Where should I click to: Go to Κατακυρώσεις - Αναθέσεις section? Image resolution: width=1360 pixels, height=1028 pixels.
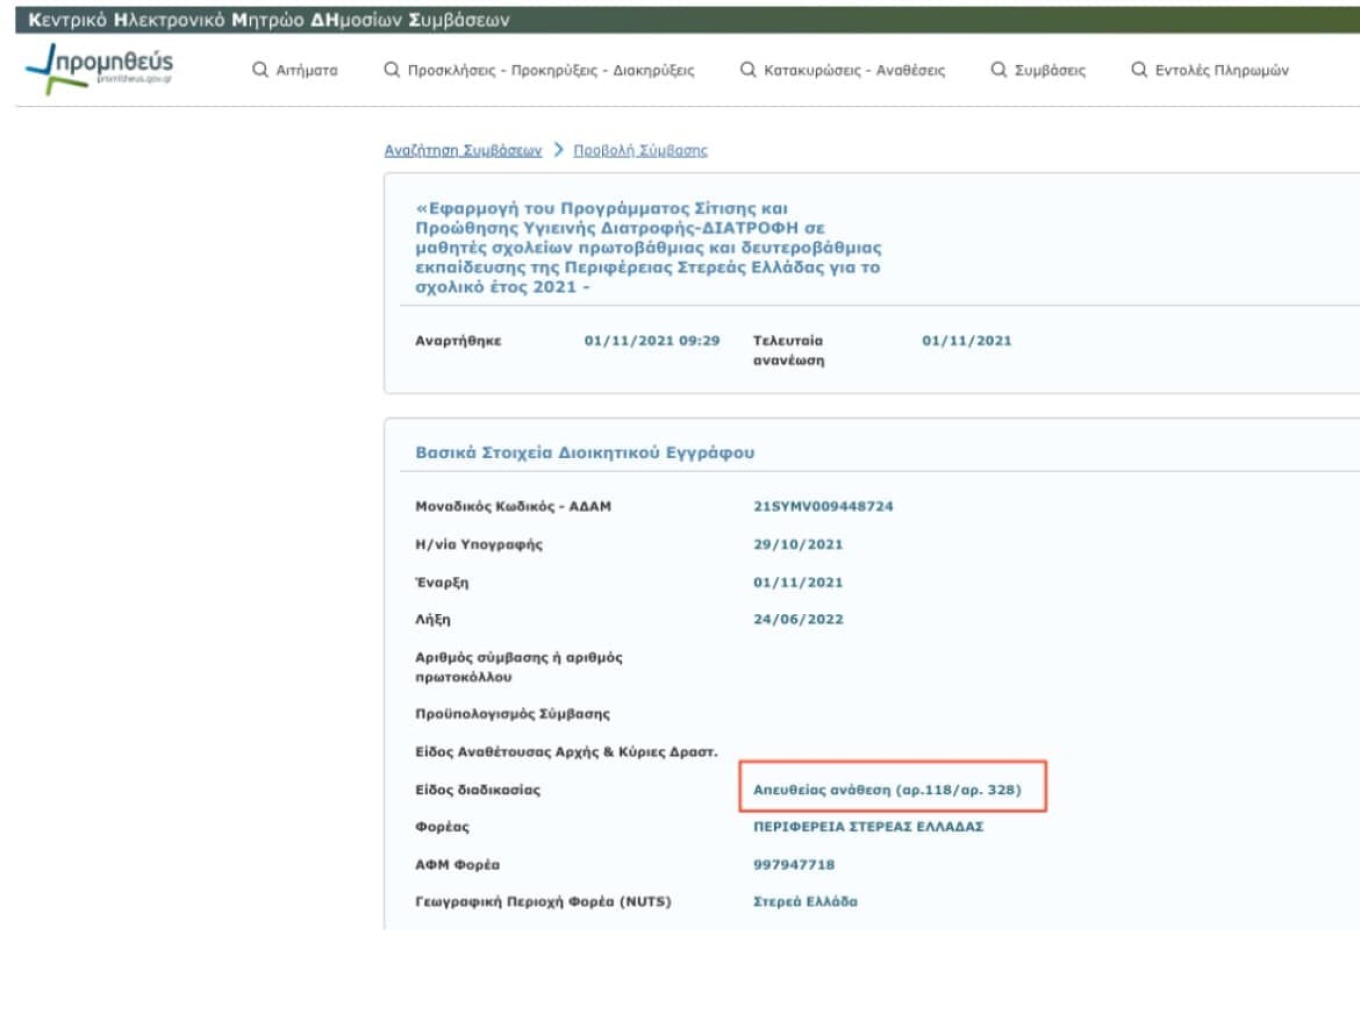[854, 70]
